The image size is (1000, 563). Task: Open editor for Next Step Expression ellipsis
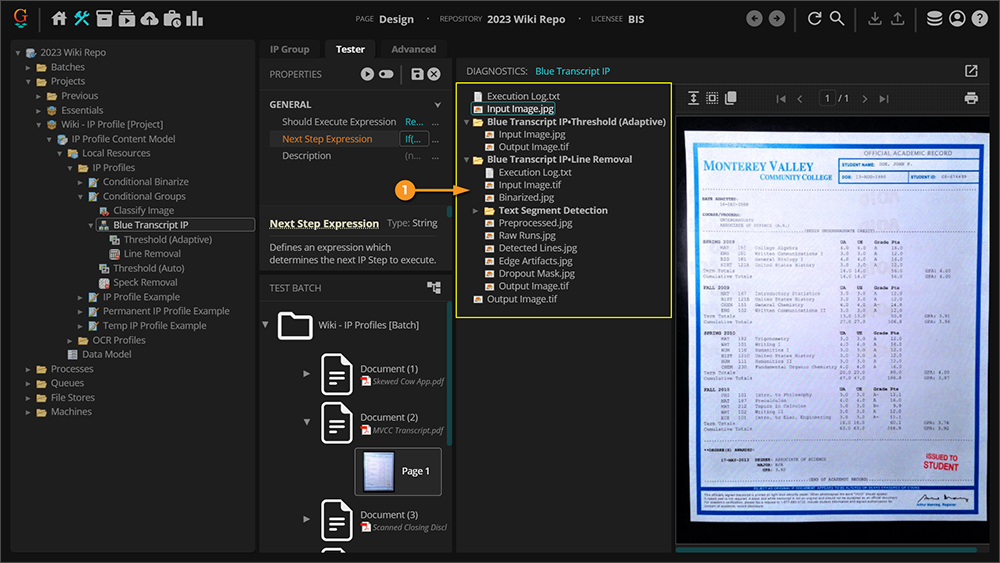(436, 139)
